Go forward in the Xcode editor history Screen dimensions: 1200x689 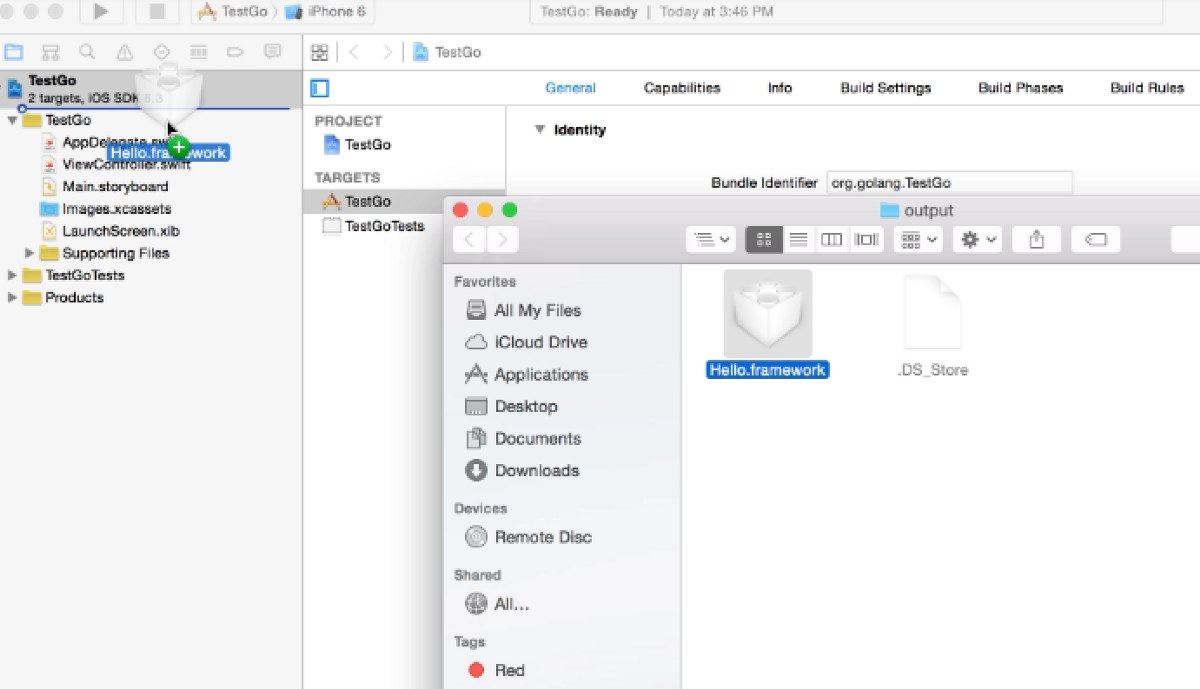[387, 52]
